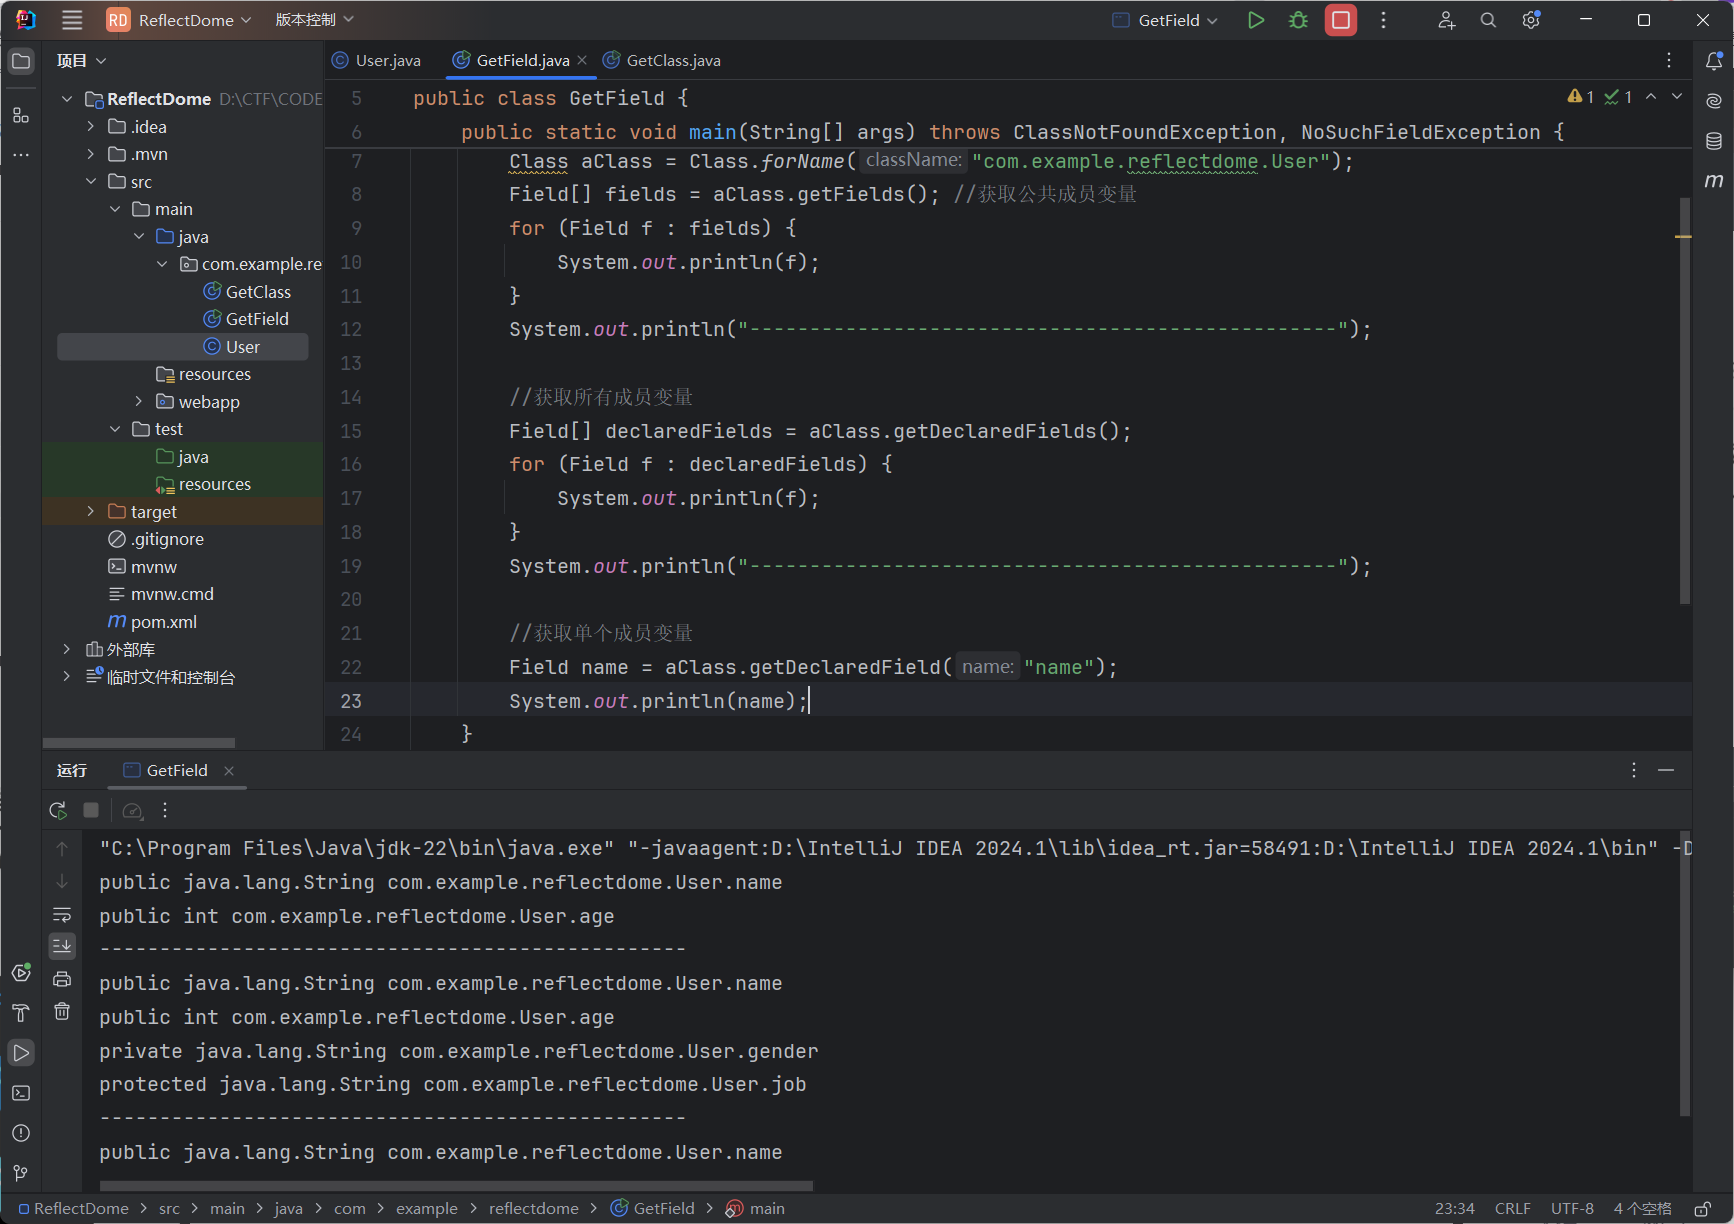Rerun GetField in the Run panel
Image resolution: width=1734 pixels, height=1224 pixels.
click(x=58, y=810)
